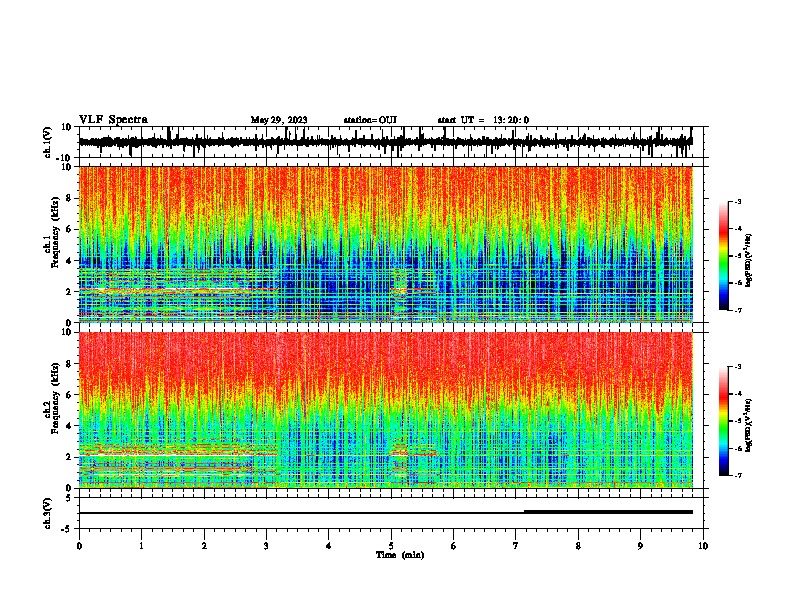This screenshot has height=612, width=792.
Task: Click the "6" kHz tick on ch.2 frequency axis
Action: click(x=69, y=395)
